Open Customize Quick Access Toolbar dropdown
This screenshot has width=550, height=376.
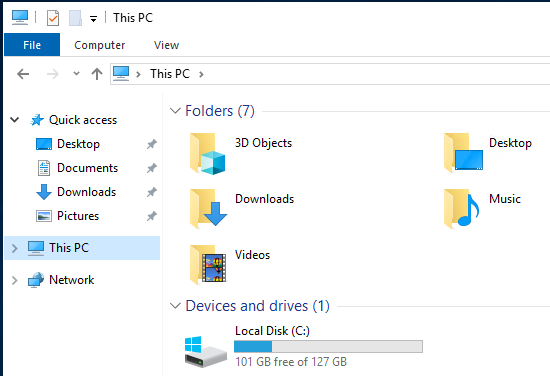pos(93,19)
